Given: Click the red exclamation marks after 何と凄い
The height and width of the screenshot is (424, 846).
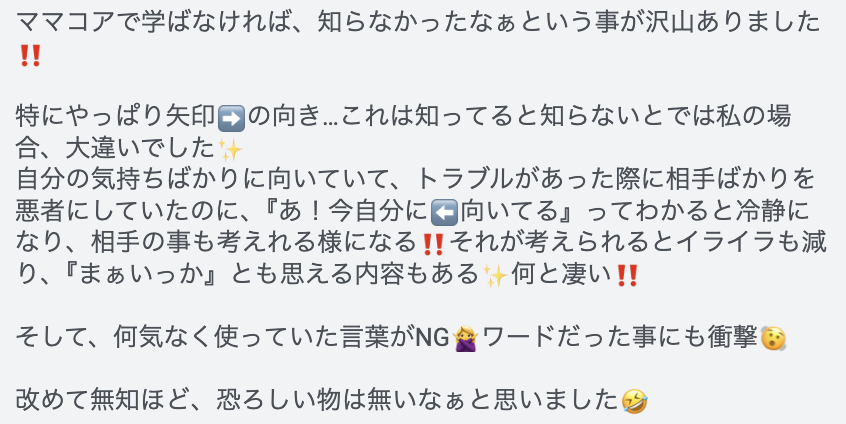Looking at the screenshot, I should tap(626, 276).
